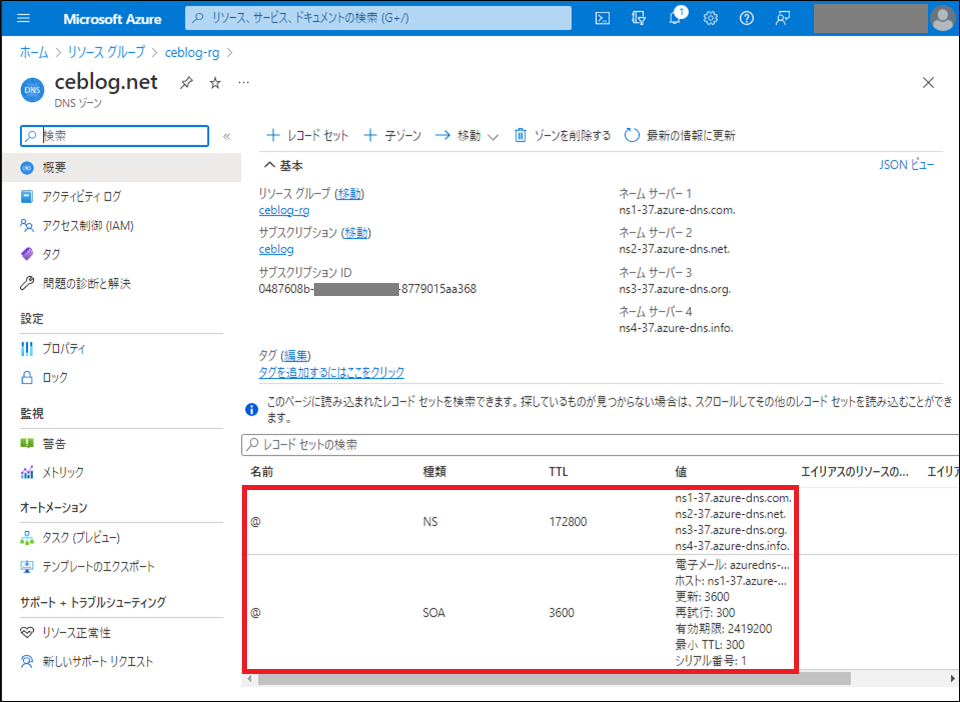Click ゾーンを削除する in the toolbar

click(562, 135)
